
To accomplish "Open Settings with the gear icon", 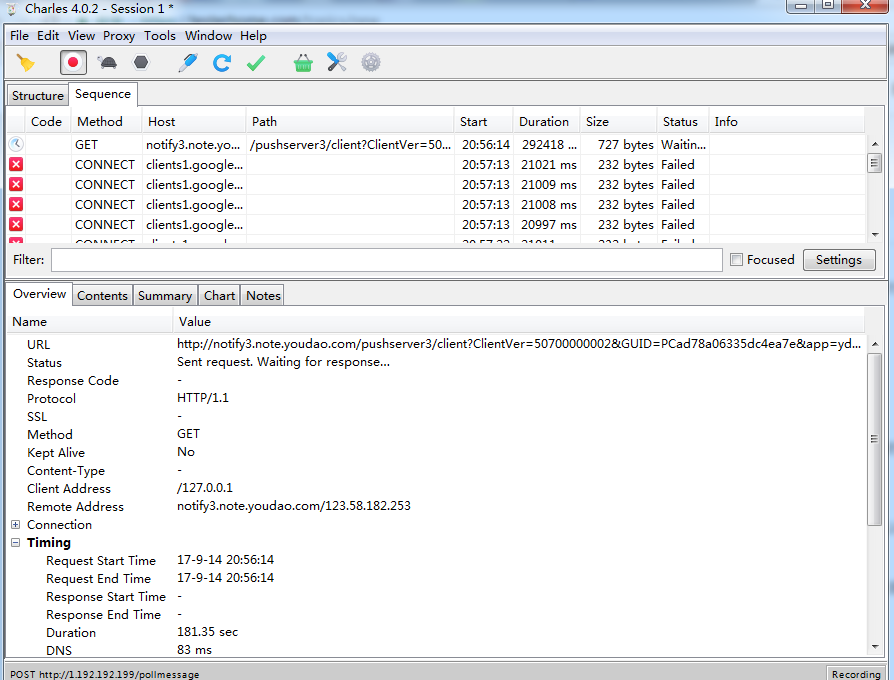I will (x=371, y=62).
